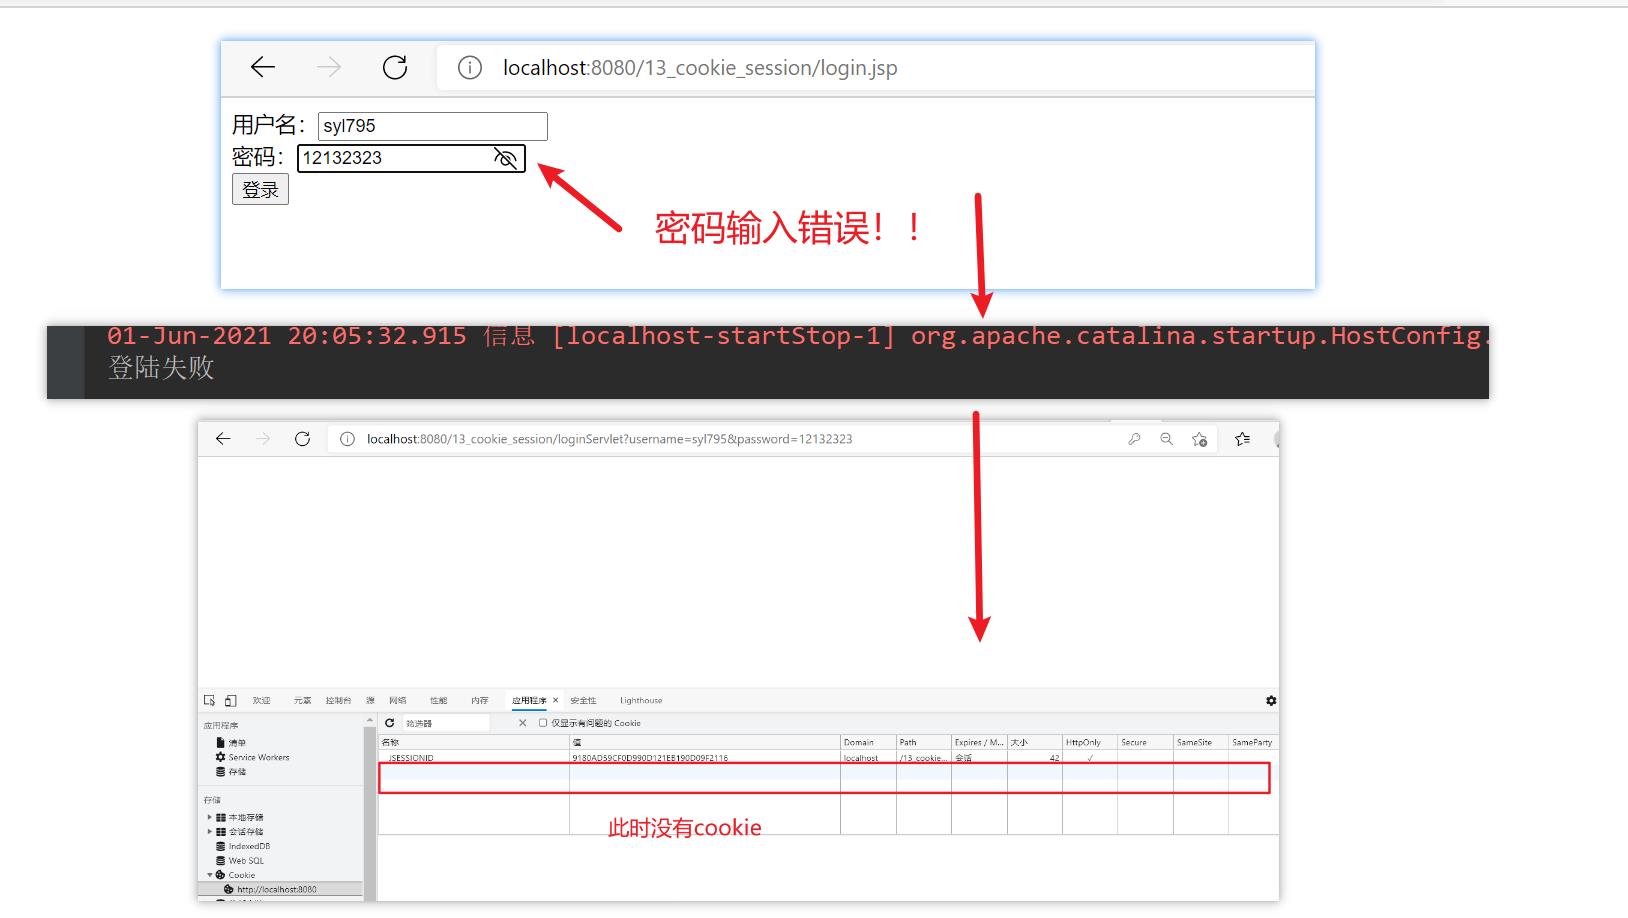Activate the DevTools inspect element tool
The width and height of the screenshot is (1628, 918).
pyautogui.click(x=209, y=701)
